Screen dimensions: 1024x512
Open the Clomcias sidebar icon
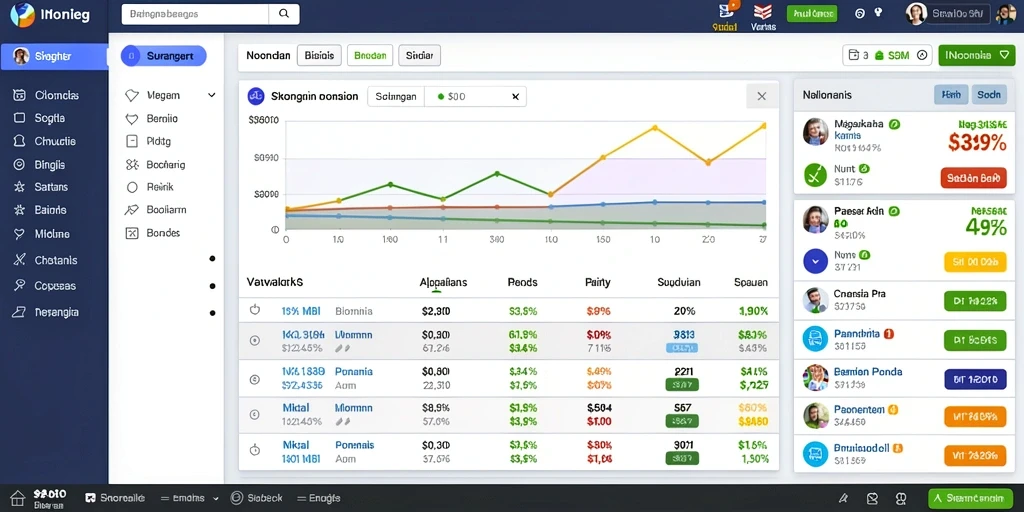[19, 95]
